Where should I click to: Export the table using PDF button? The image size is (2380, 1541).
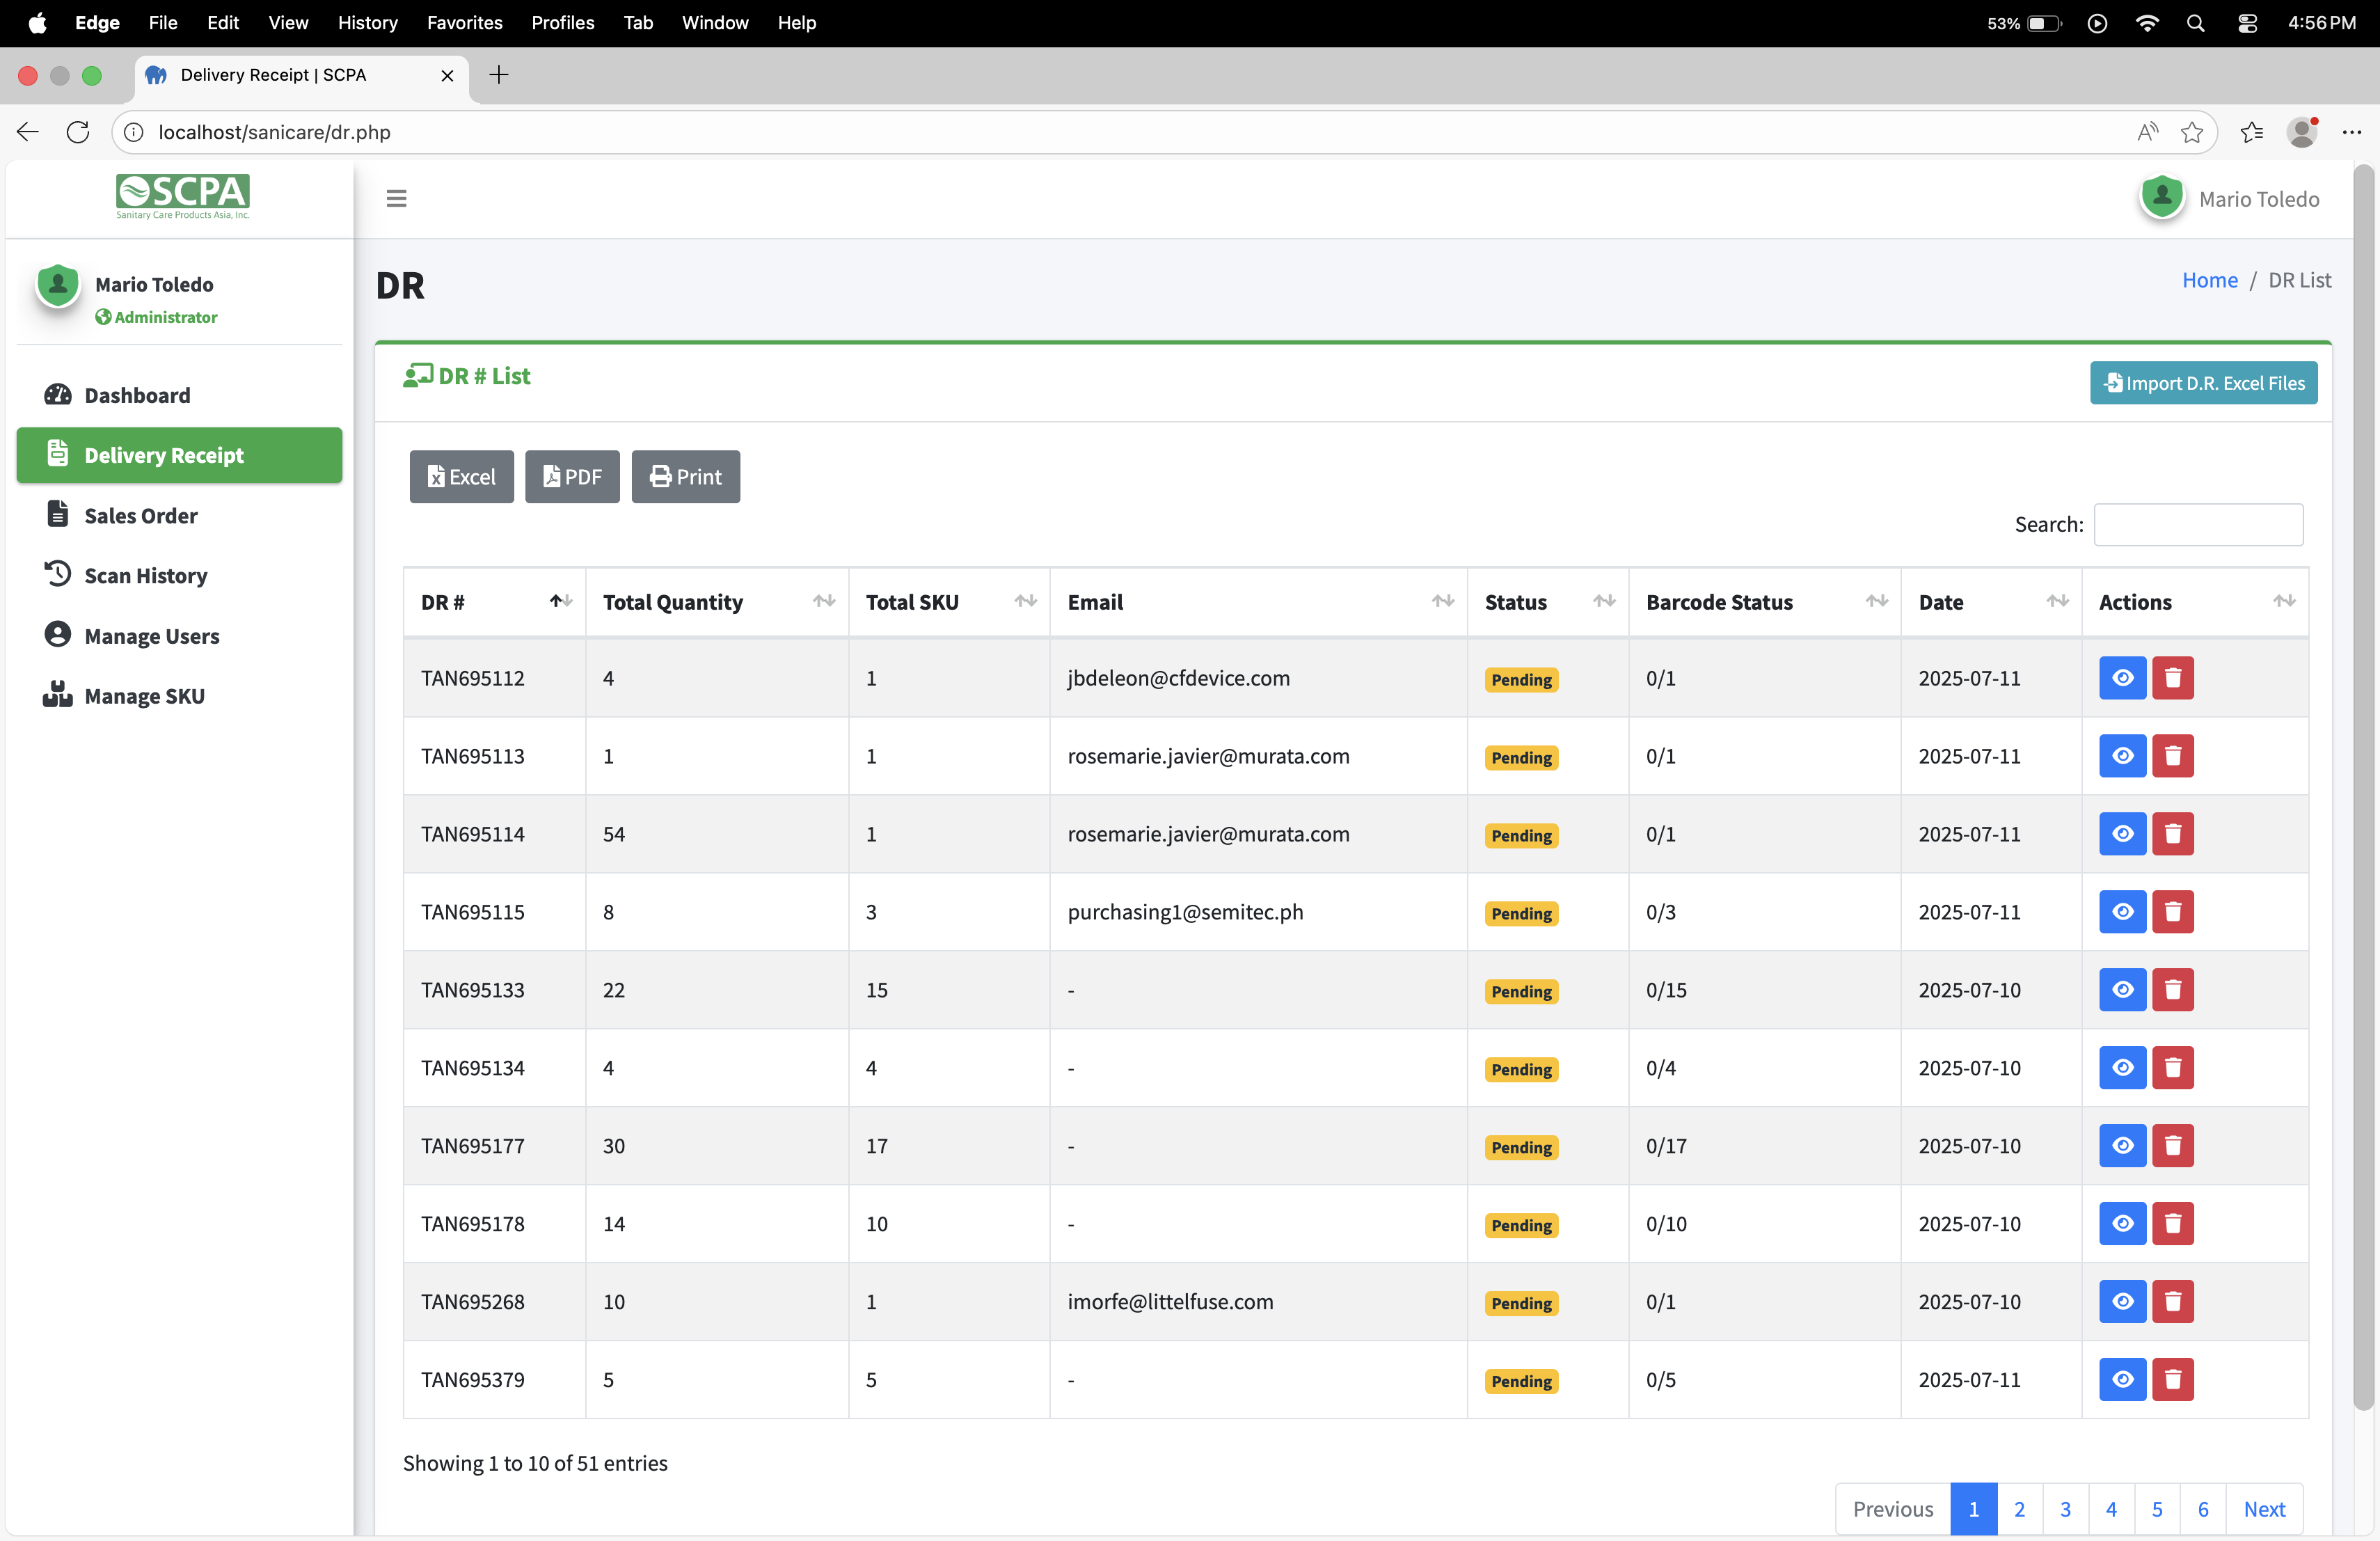point(572,476)
